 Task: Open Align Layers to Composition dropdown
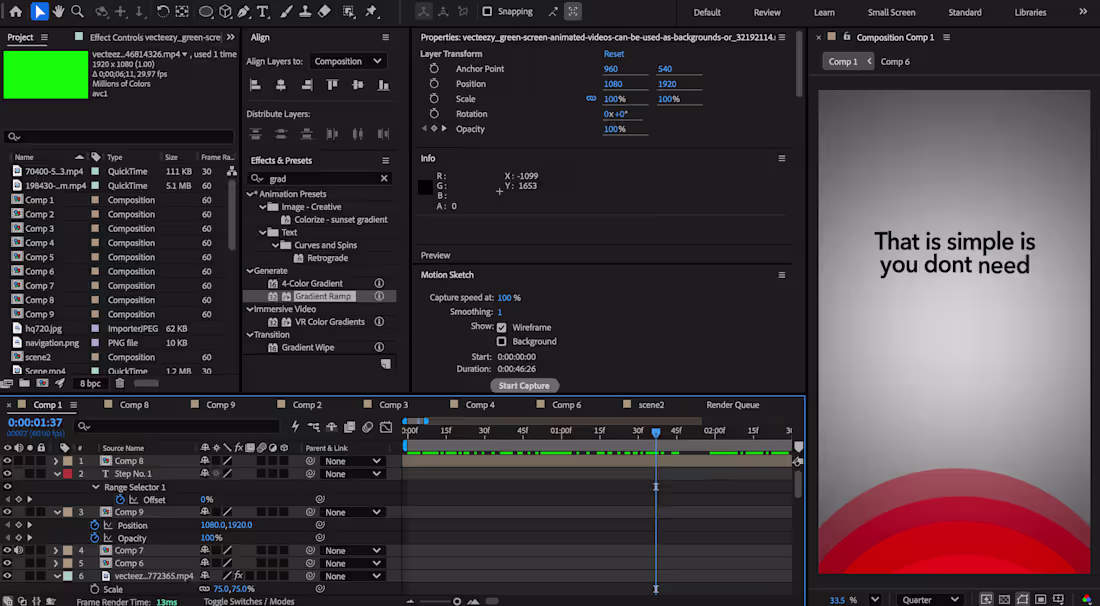348,61
